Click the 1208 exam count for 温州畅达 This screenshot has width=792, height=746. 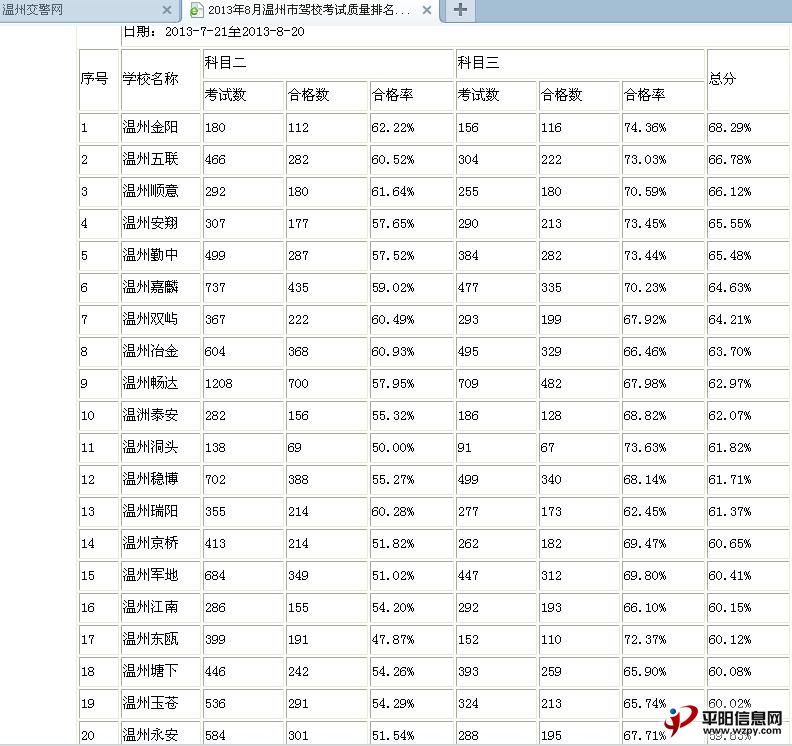click(x=219, y=383)
